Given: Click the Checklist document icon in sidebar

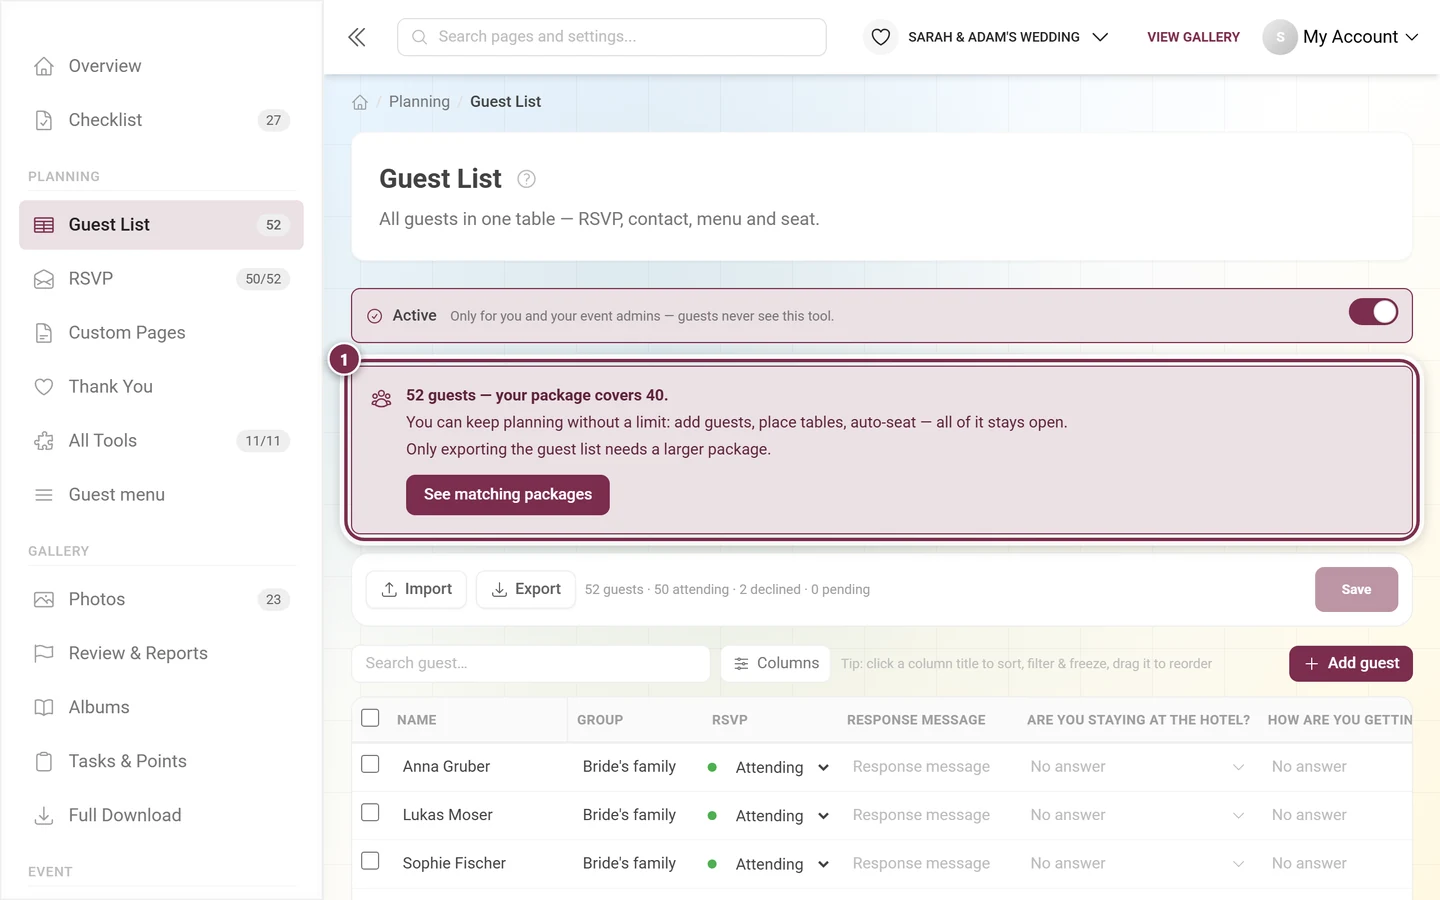Looking at the screenshot, I should 44,120.
